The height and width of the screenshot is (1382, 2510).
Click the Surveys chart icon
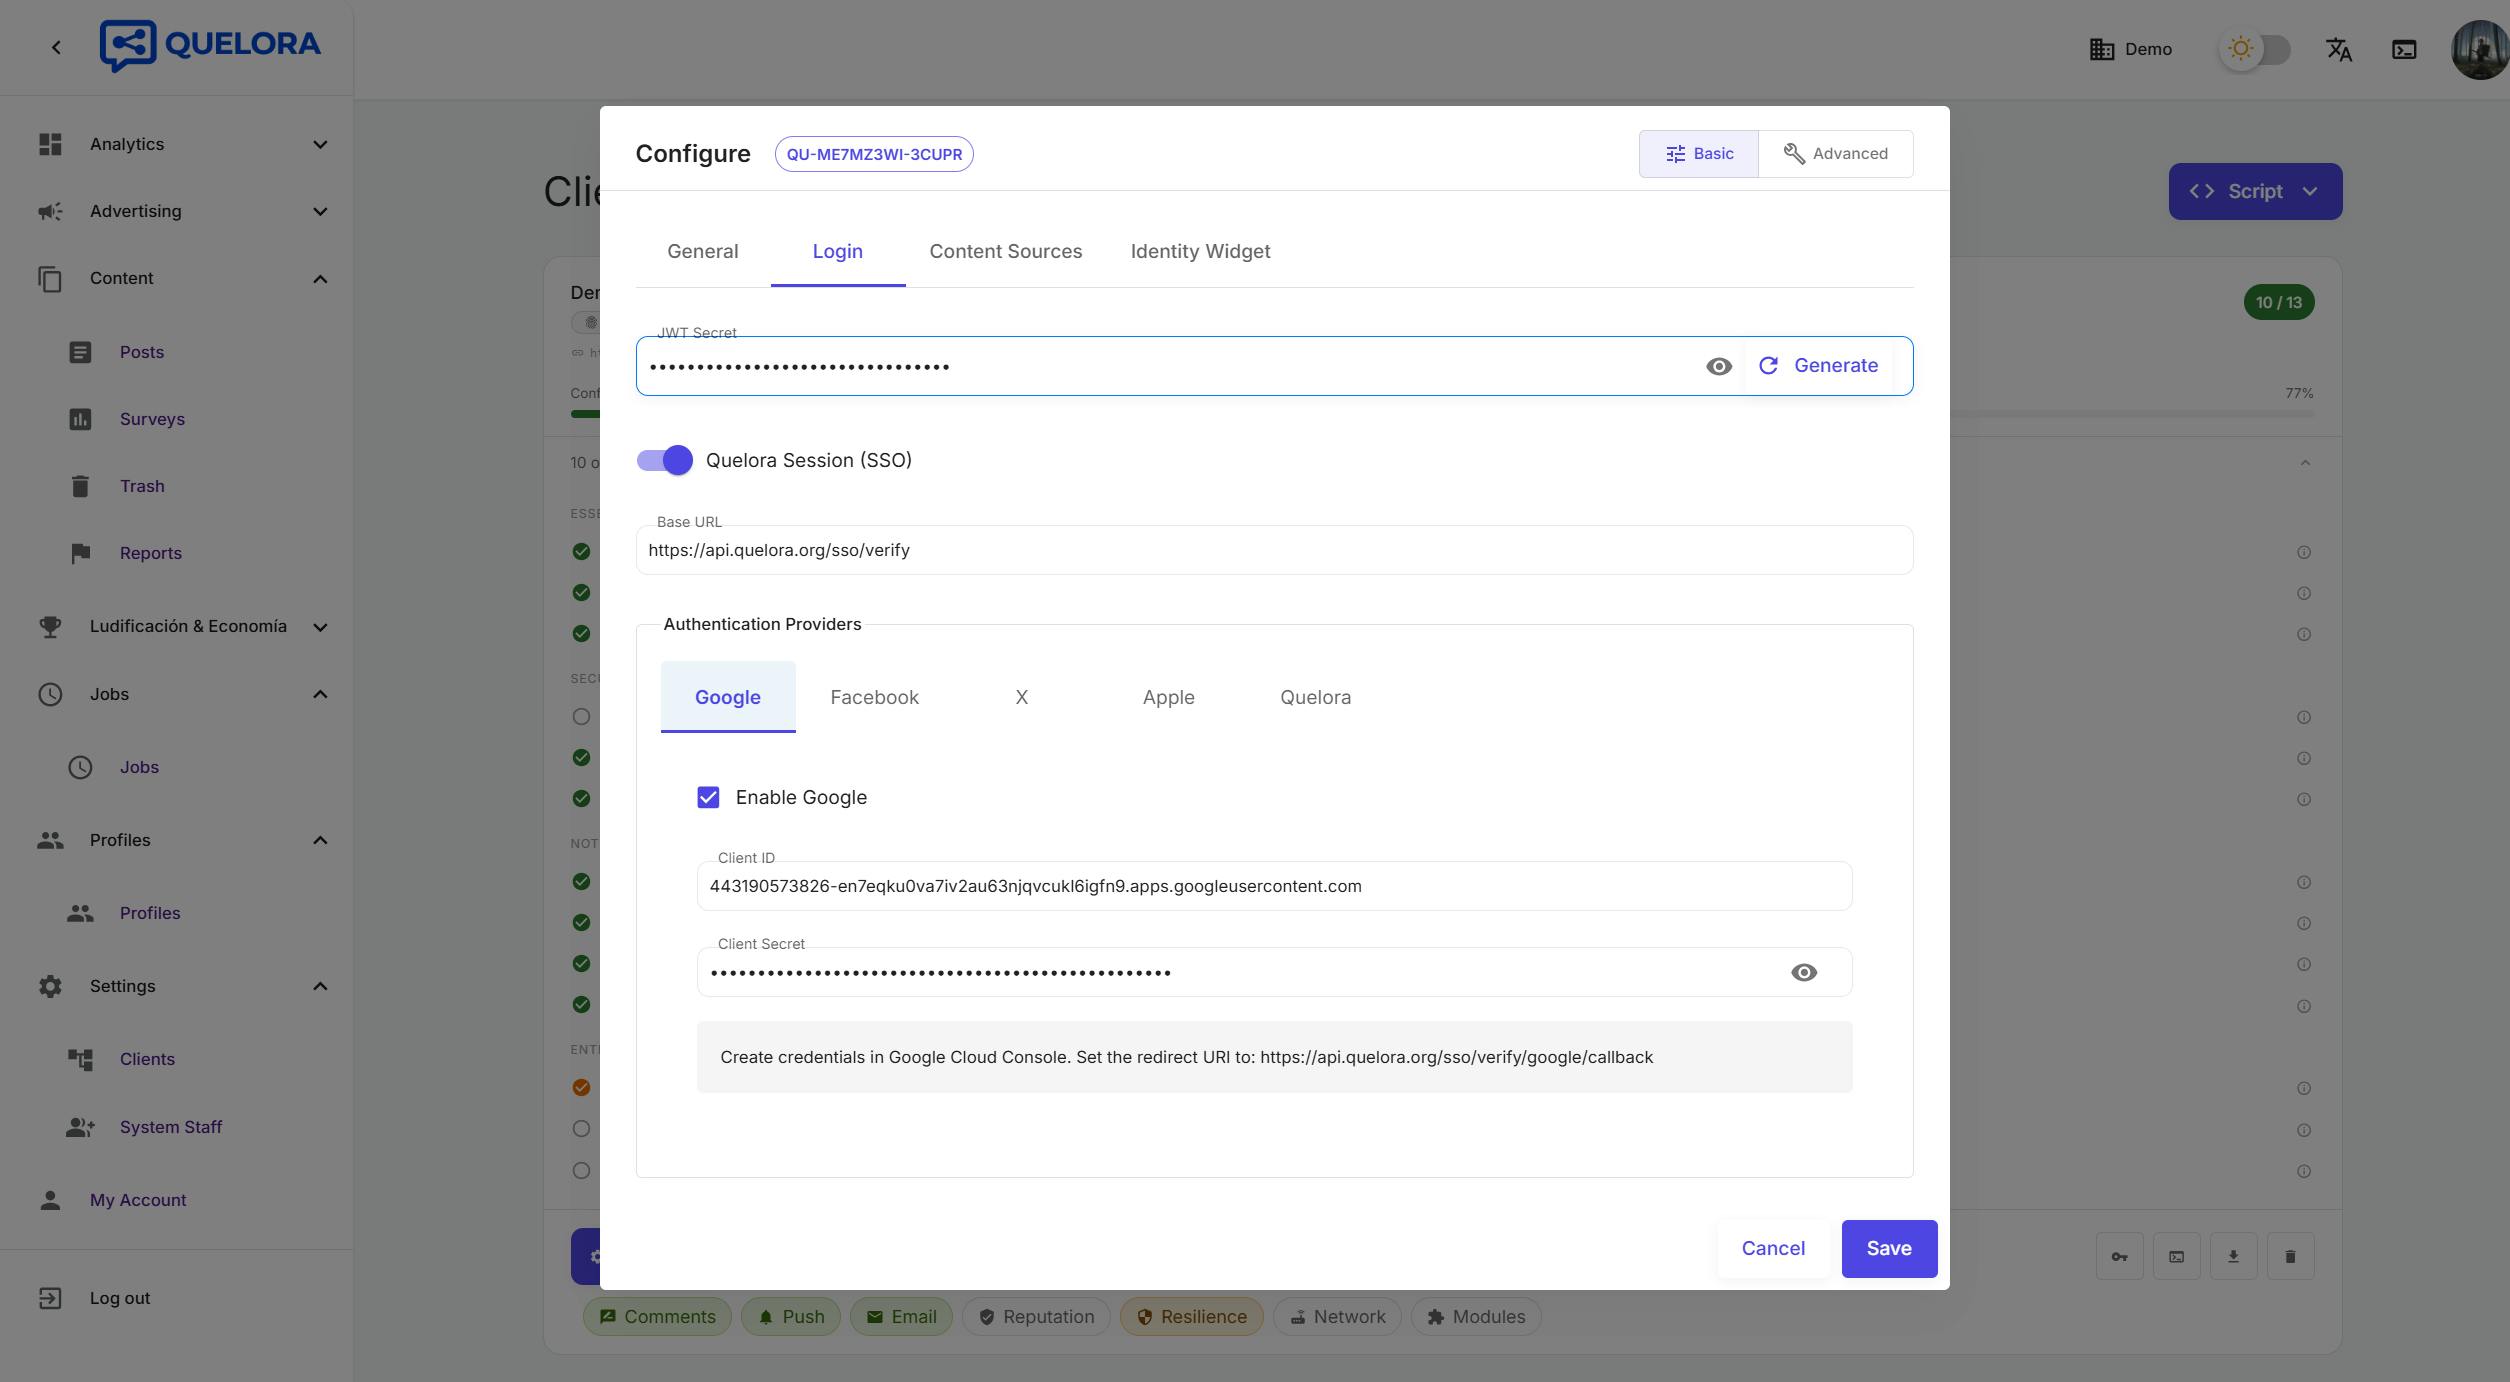click(x=80, y=419)
